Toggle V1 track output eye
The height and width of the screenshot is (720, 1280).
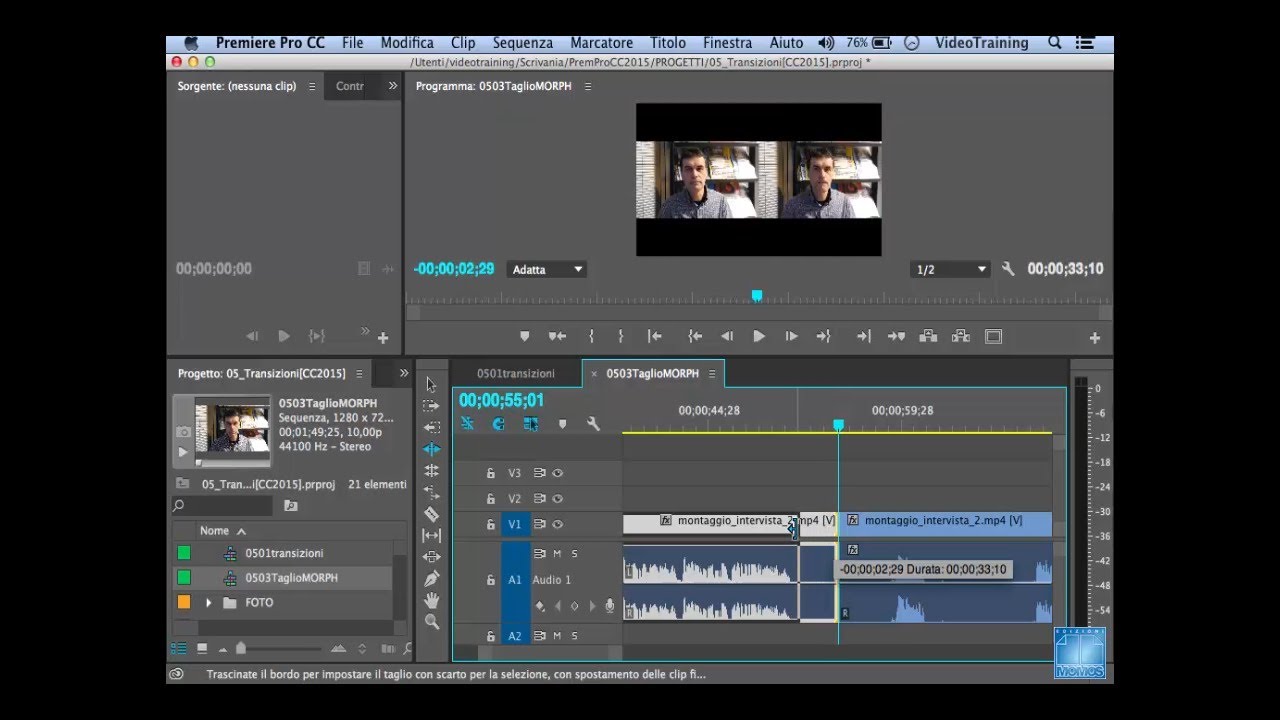coord(558,524)
